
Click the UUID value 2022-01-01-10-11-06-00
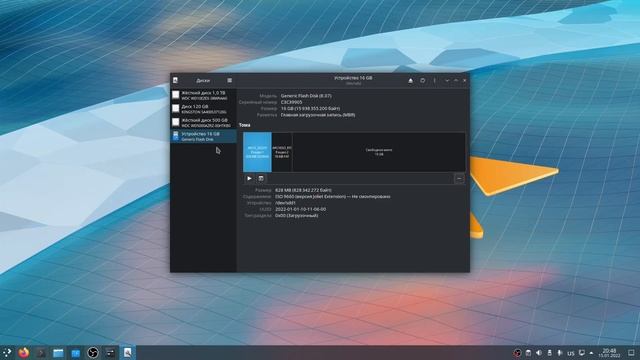(x=300, y=209)
